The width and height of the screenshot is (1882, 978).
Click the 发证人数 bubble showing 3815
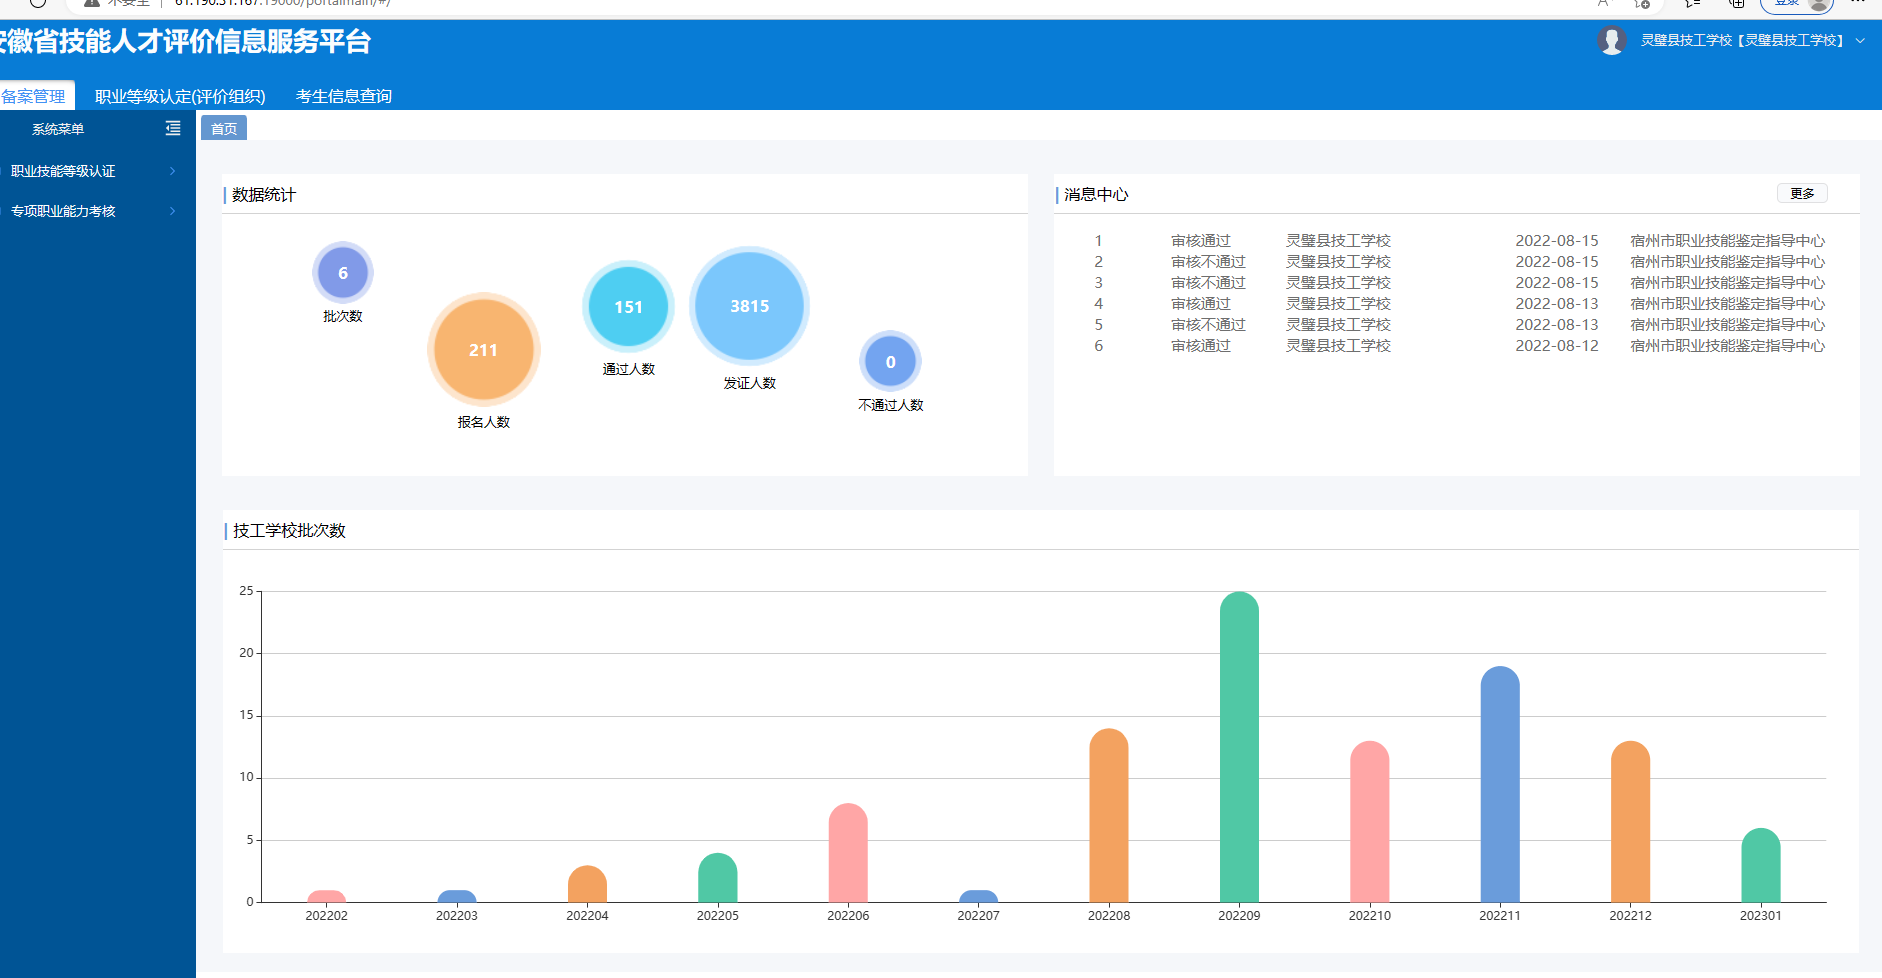[749, 306]
